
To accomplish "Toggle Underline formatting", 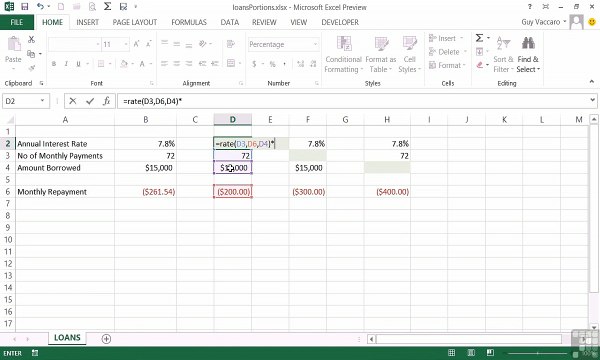I will pyautogui.click(x=78, y=64).
